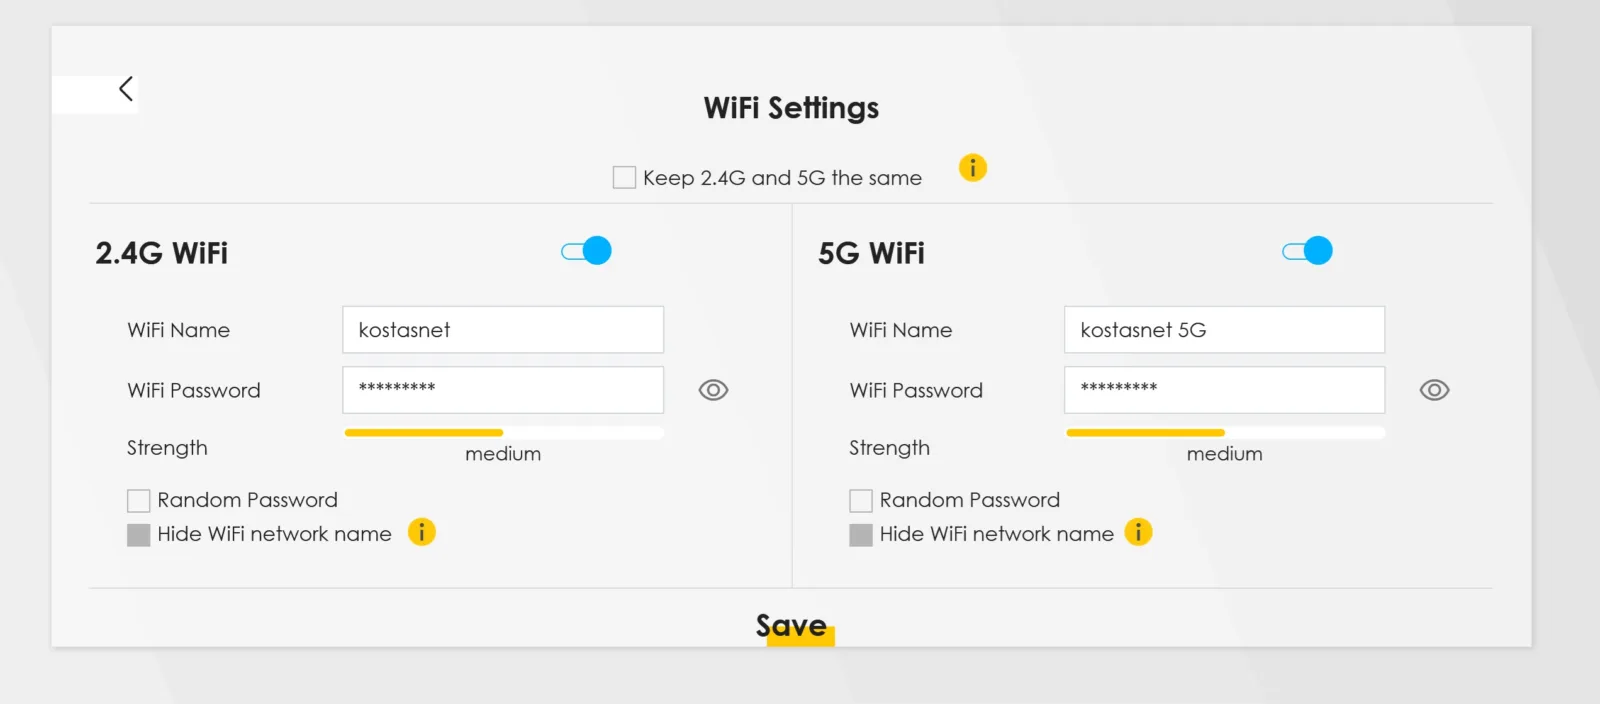The image size is (1600, 707).
Task: Enable Keep 2.4G and 5G the same
Action: [623, 176]
